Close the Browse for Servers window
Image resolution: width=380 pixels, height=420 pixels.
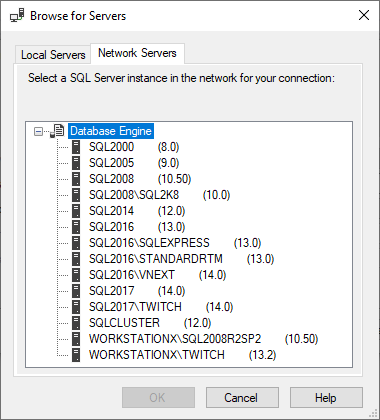[x=364, y=15]
